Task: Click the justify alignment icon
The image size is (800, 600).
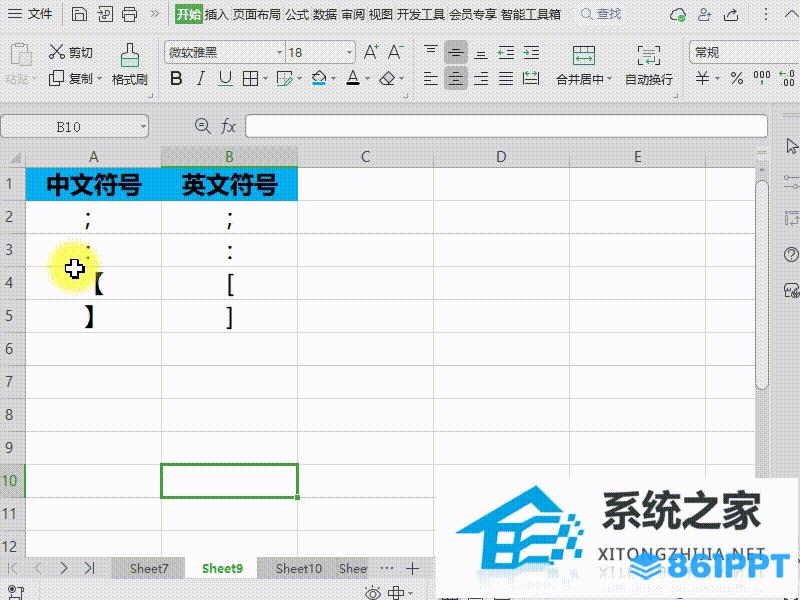Action: pyautogui.click(x=506, y=79)
